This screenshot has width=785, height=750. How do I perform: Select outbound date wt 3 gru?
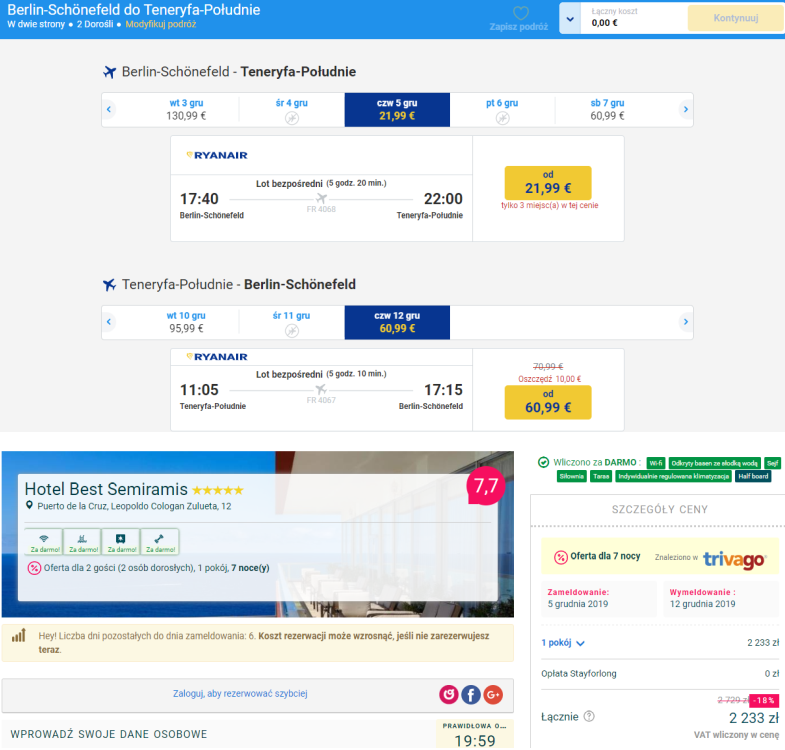pyautogui.click(x=186, y=109)
